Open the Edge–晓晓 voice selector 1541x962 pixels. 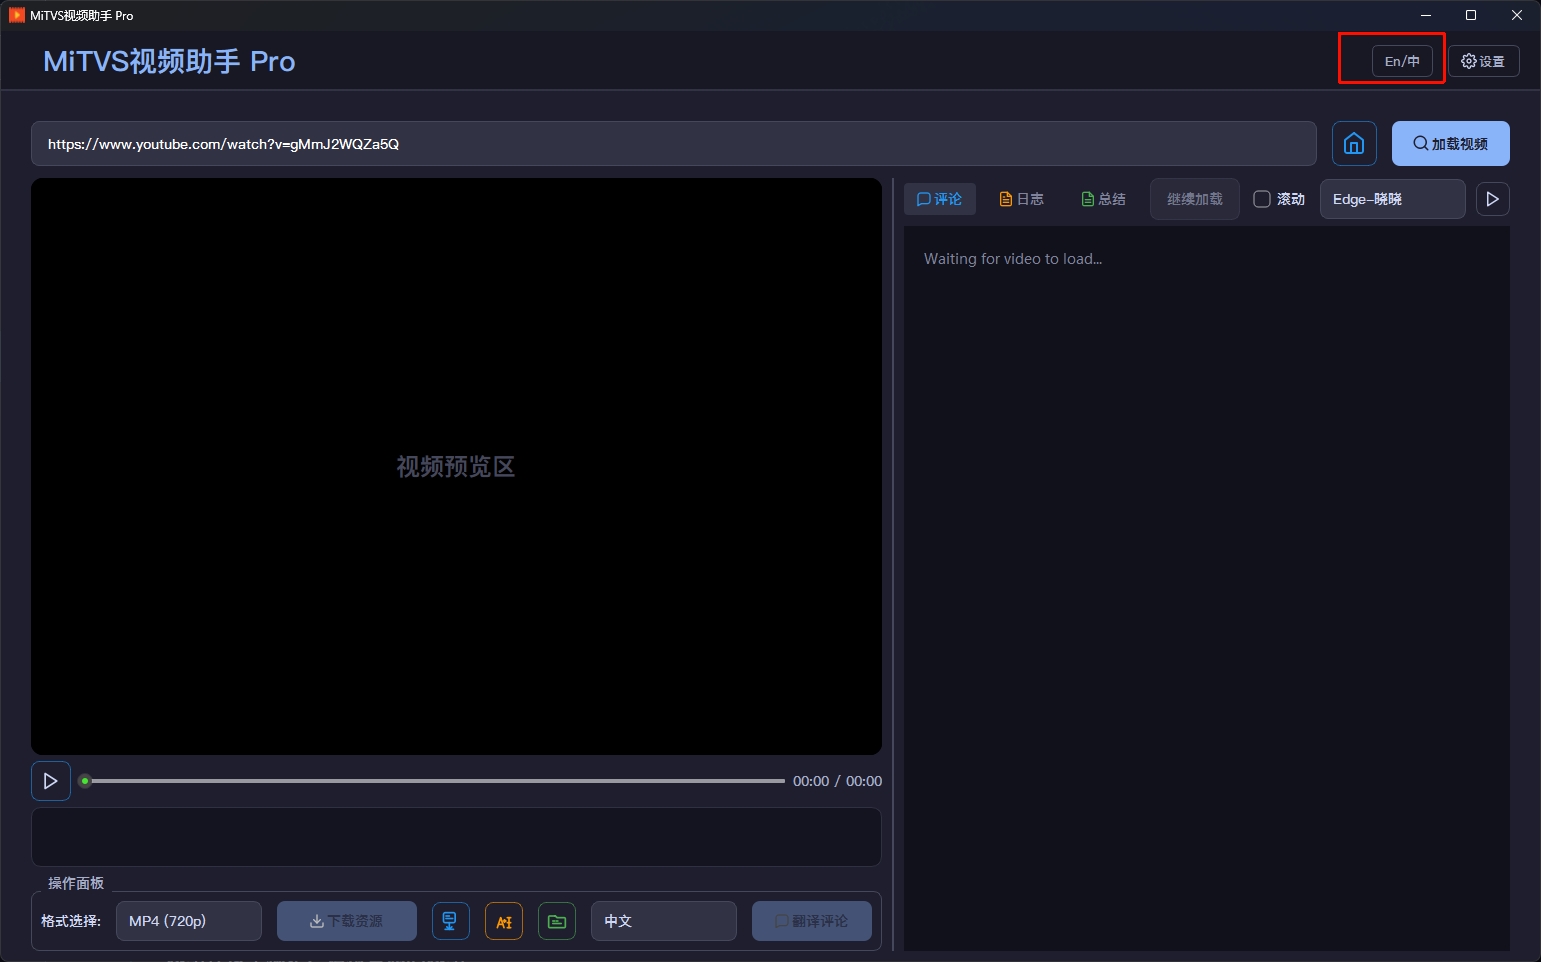pyautogui.click(x=1392, y=199)
